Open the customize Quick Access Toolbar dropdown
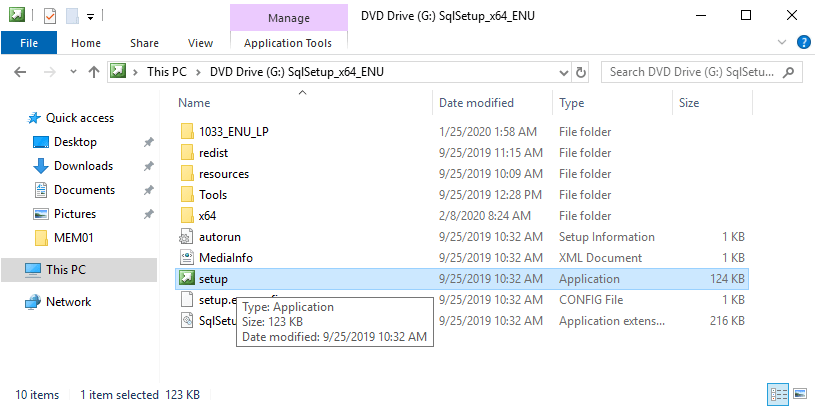This screenshot has height=407, width=816. point(90,17)
